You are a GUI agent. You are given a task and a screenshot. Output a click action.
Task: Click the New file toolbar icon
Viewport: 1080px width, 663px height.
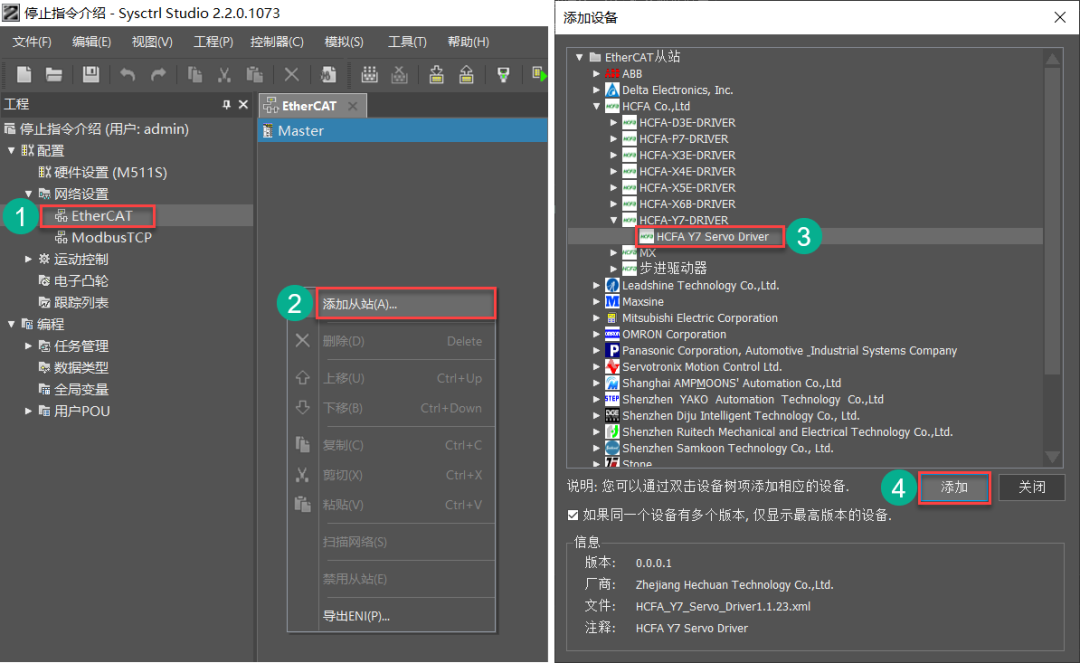click(x=24, y=74)
